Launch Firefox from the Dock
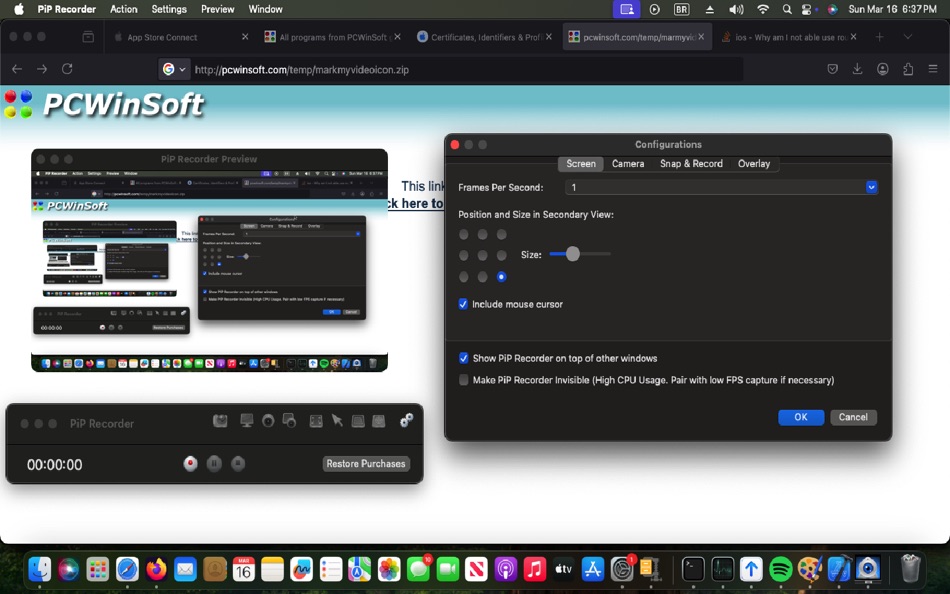 click(x=156, y=569)
